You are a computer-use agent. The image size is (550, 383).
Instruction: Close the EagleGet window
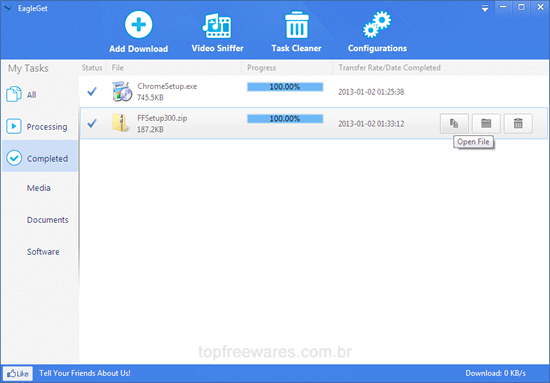540,7
